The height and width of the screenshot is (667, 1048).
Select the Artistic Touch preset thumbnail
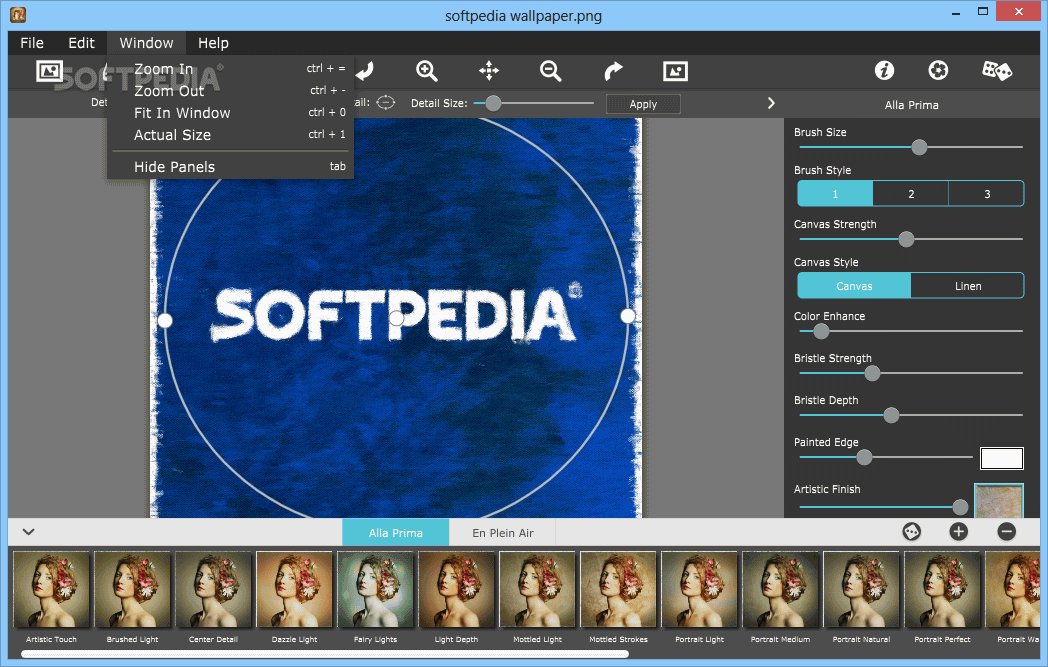click(51, 590)
